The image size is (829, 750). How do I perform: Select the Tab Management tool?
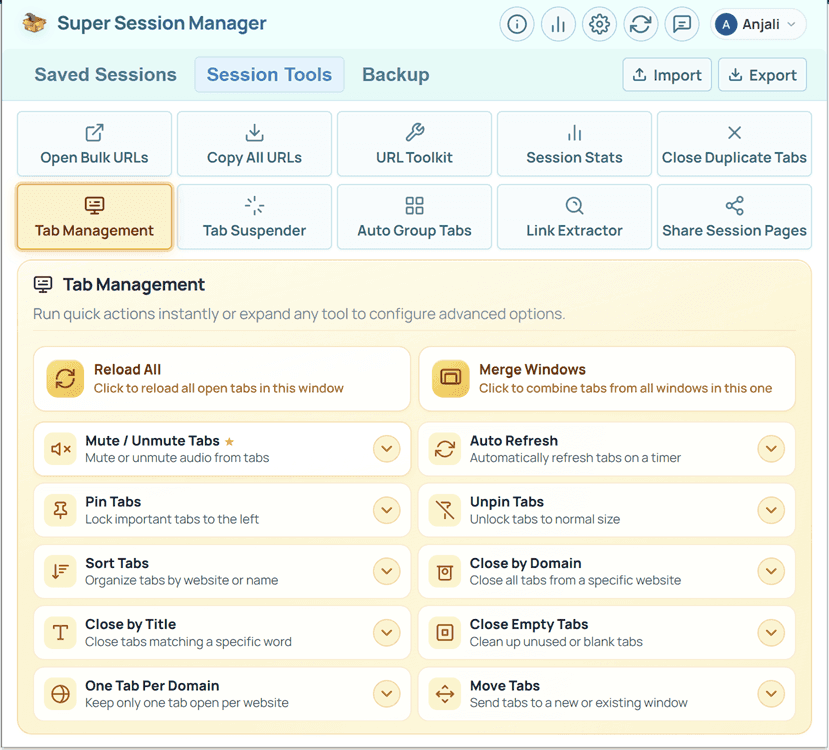94,217
